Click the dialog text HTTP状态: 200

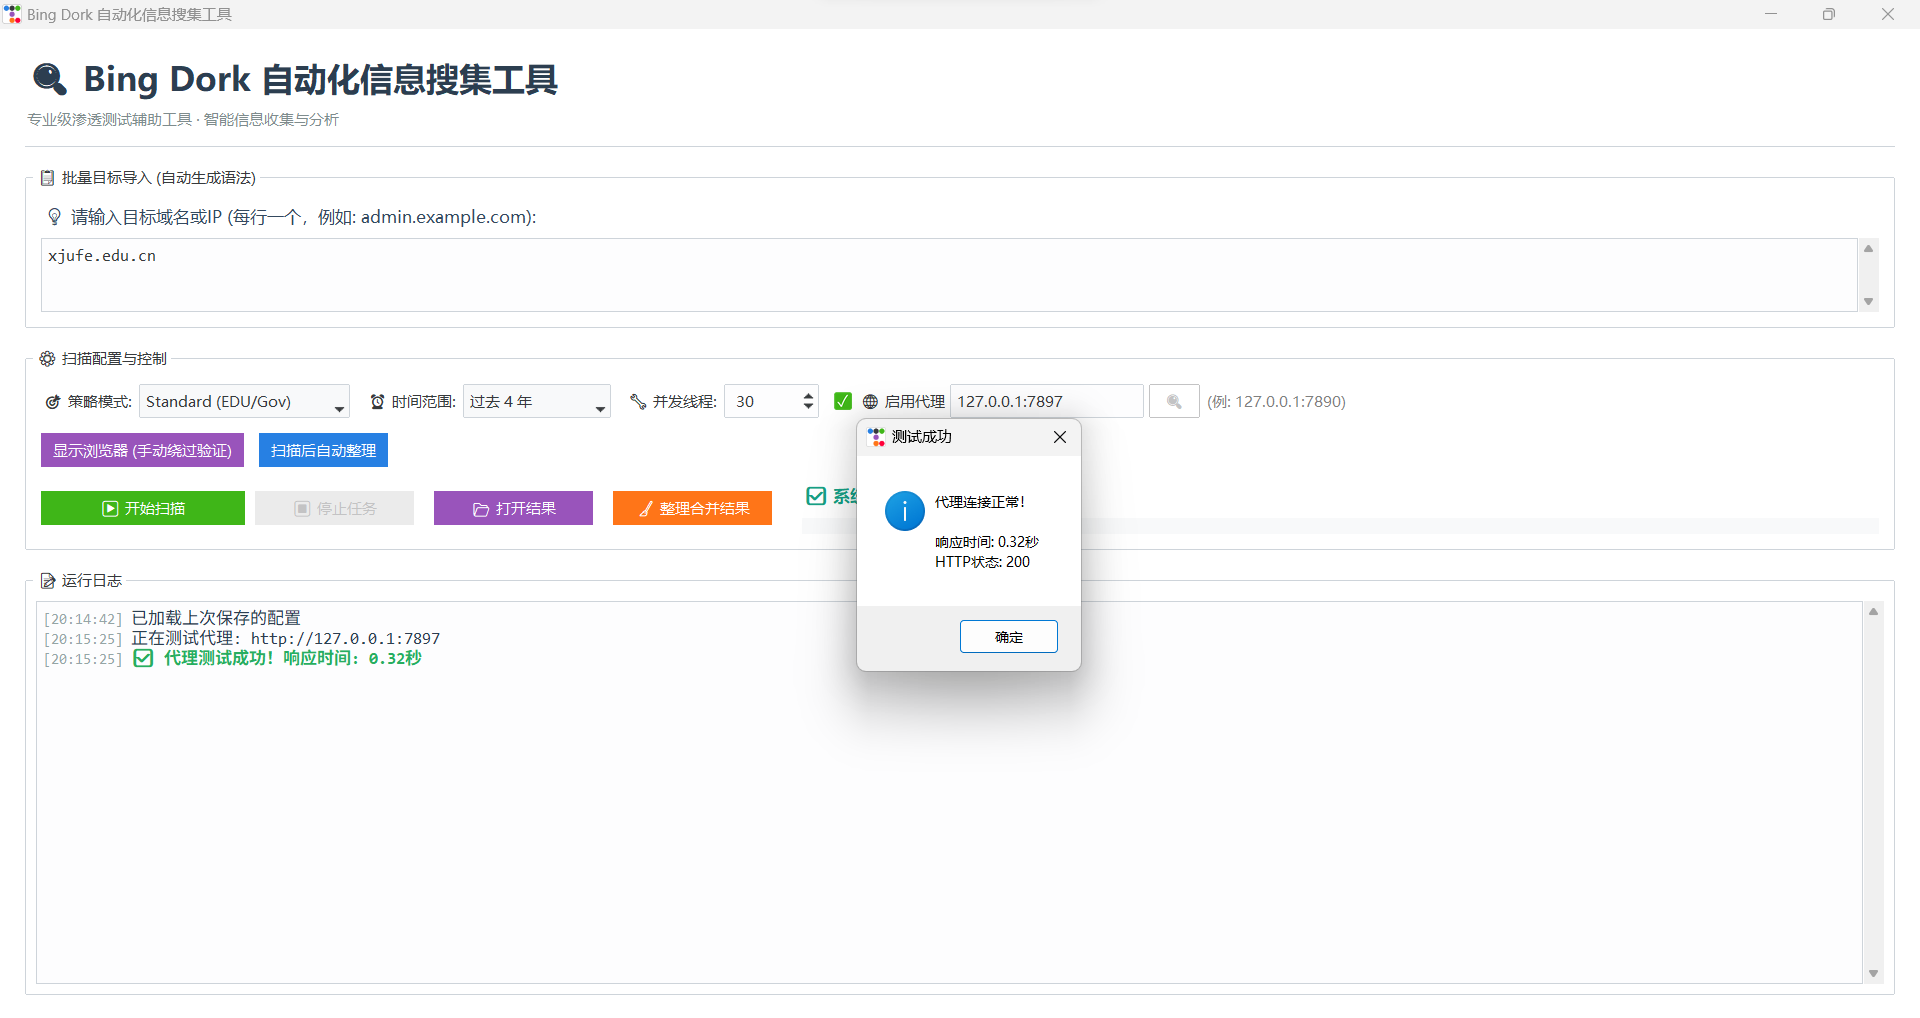pos(982,562)
